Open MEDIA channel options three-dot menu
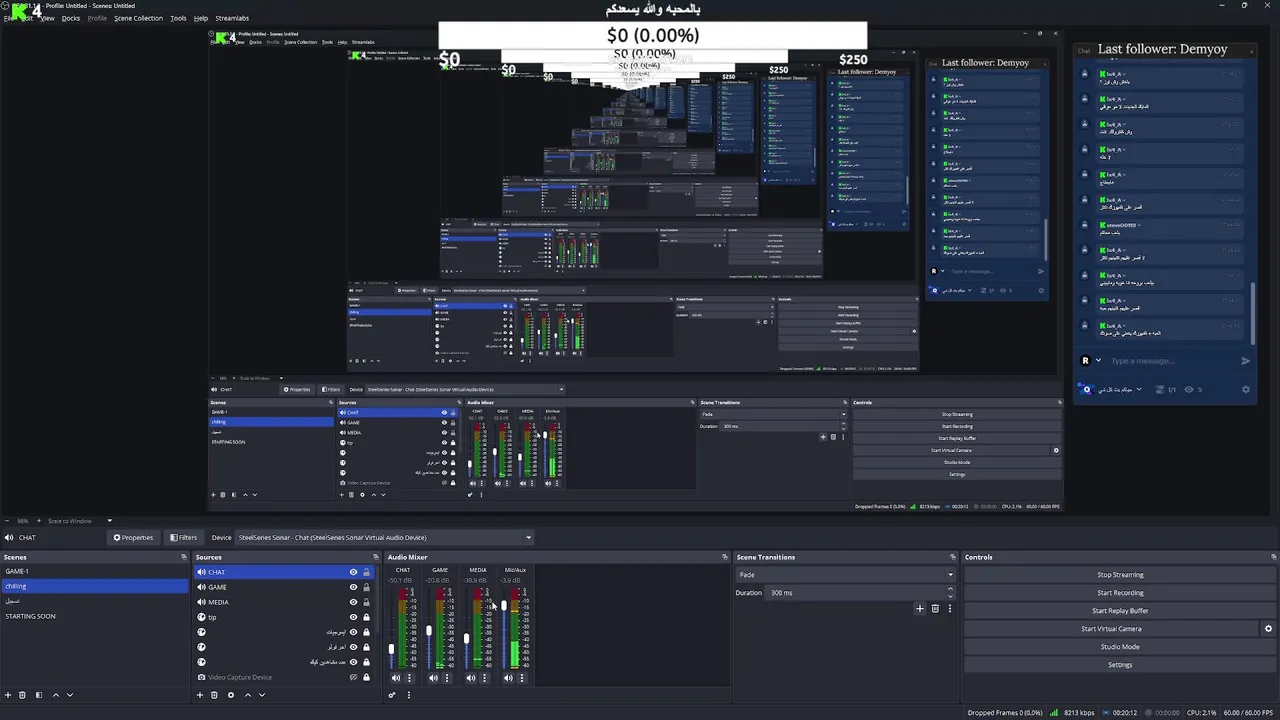Image resolution: width=1280 pixels, height=720 pixels. coord(485,678)
